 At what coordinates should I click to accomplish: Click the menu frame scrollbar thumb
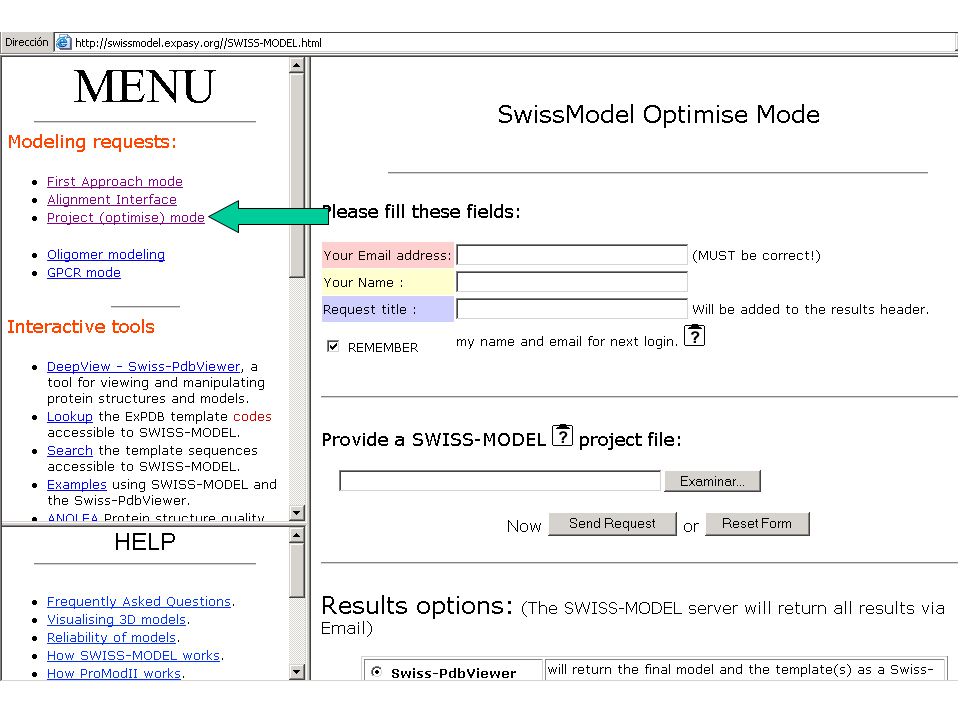point(297,175)
